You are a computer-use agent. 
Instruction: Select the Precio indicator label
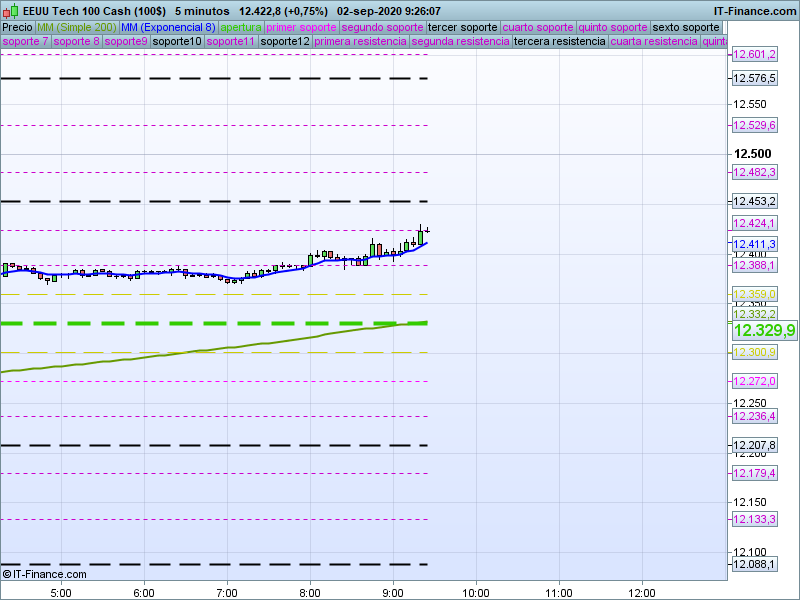point(17,27)
